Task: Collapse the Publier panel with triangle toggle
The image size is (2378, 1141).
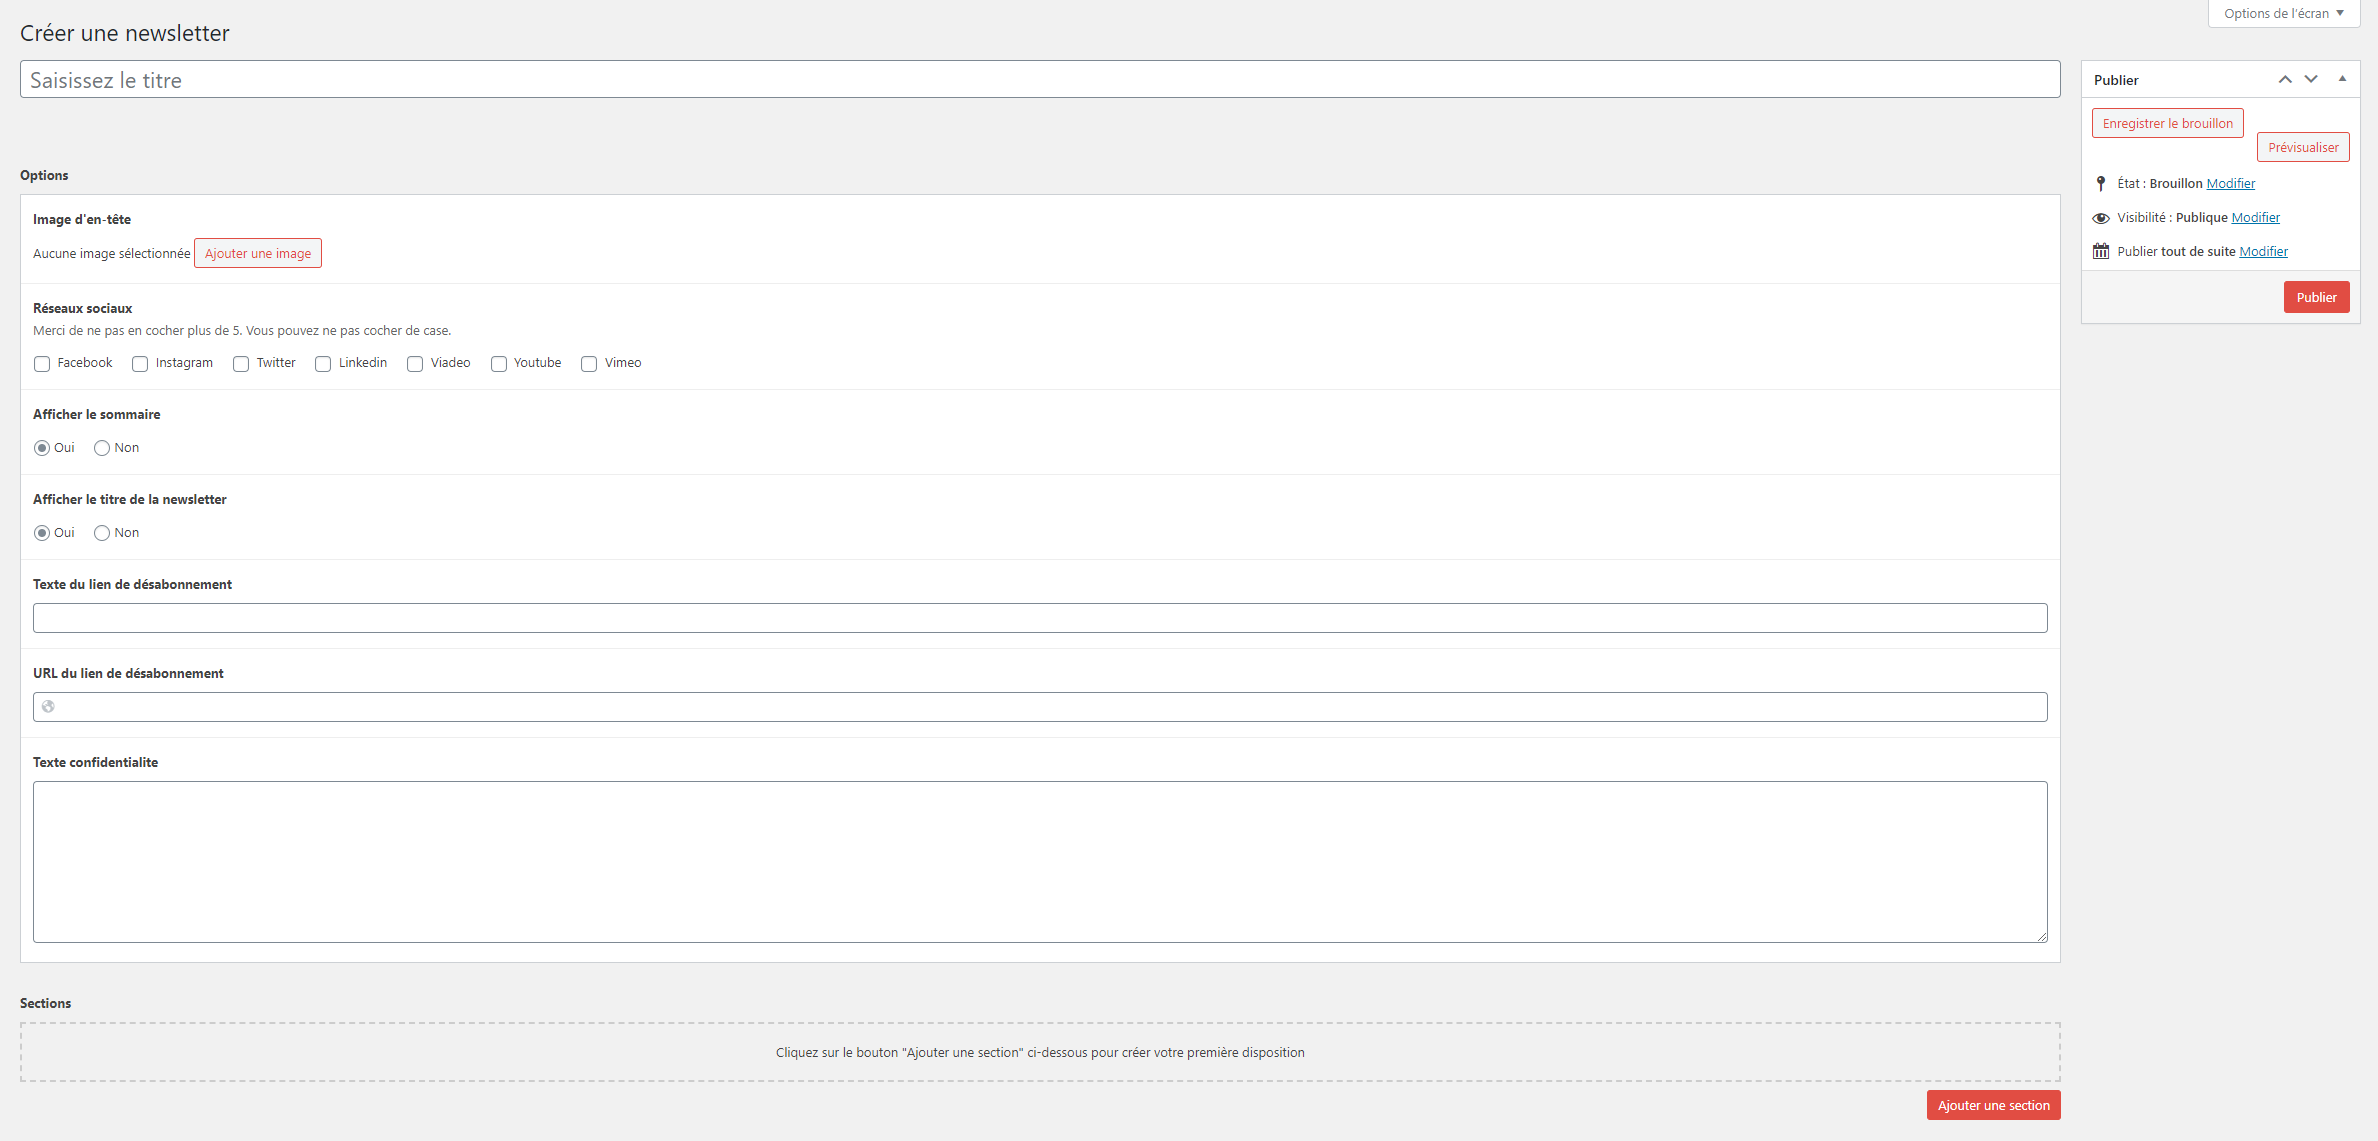Action: (x=2342, y=79)
